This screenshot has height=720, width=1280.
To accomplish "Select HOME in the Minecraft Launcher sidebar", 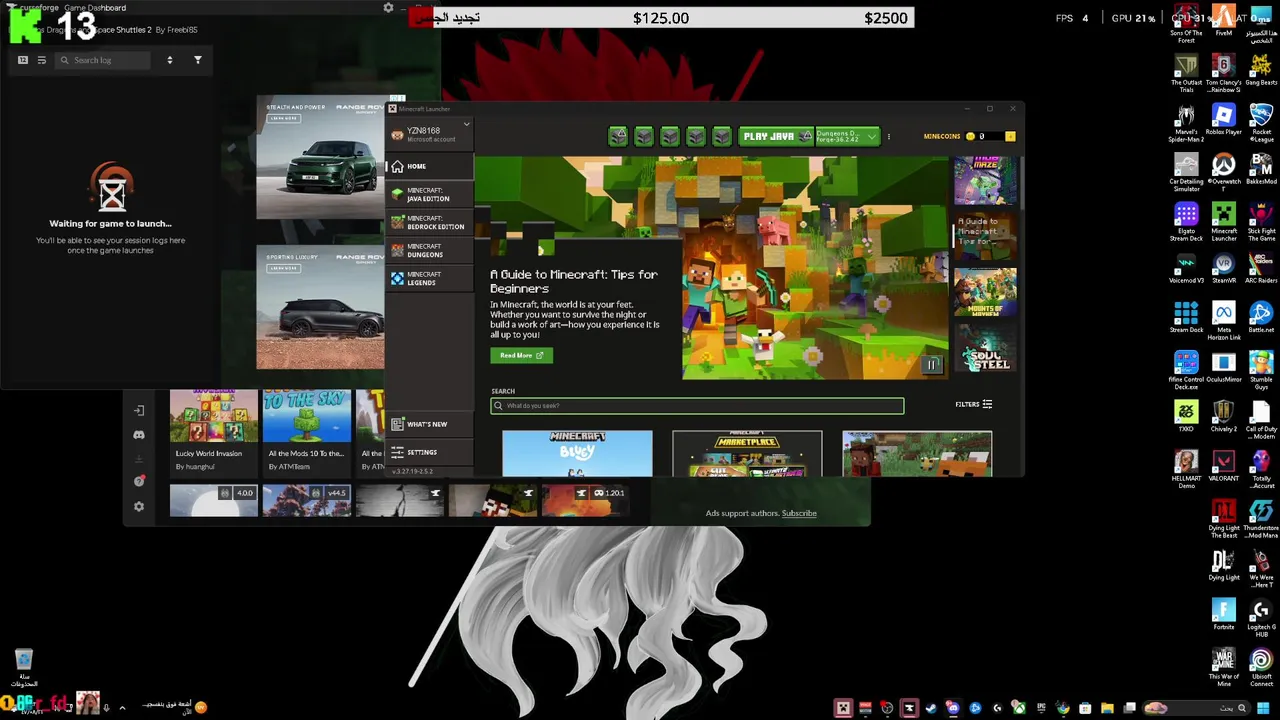I will [430, 166].
